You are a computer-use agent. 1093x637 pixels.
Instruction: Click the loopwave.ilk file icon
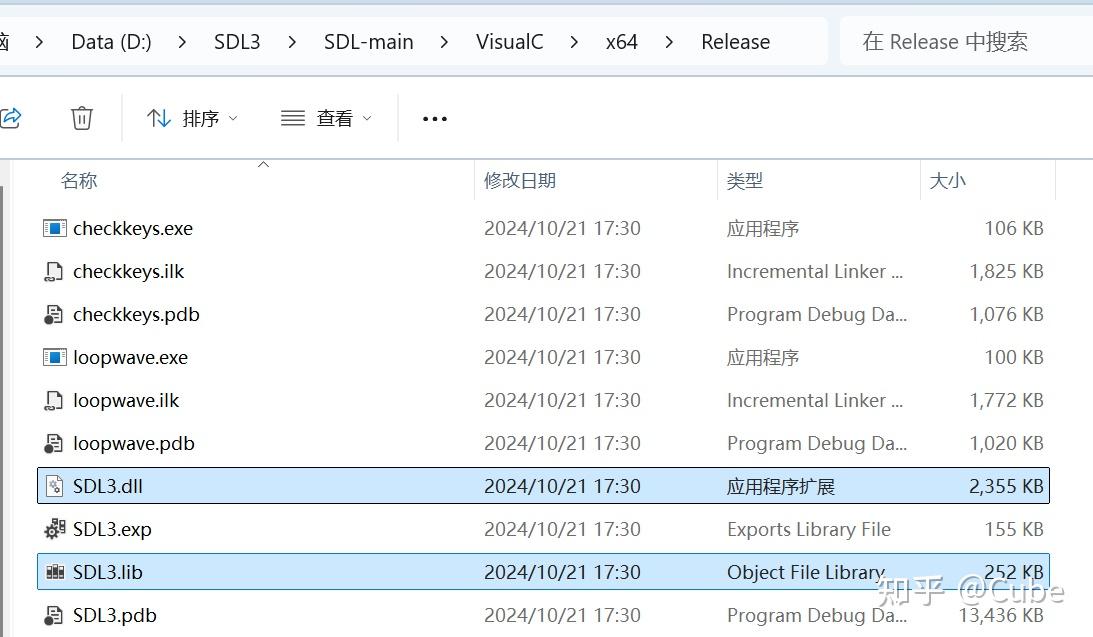pyautogui.click(x=55, y=400)
